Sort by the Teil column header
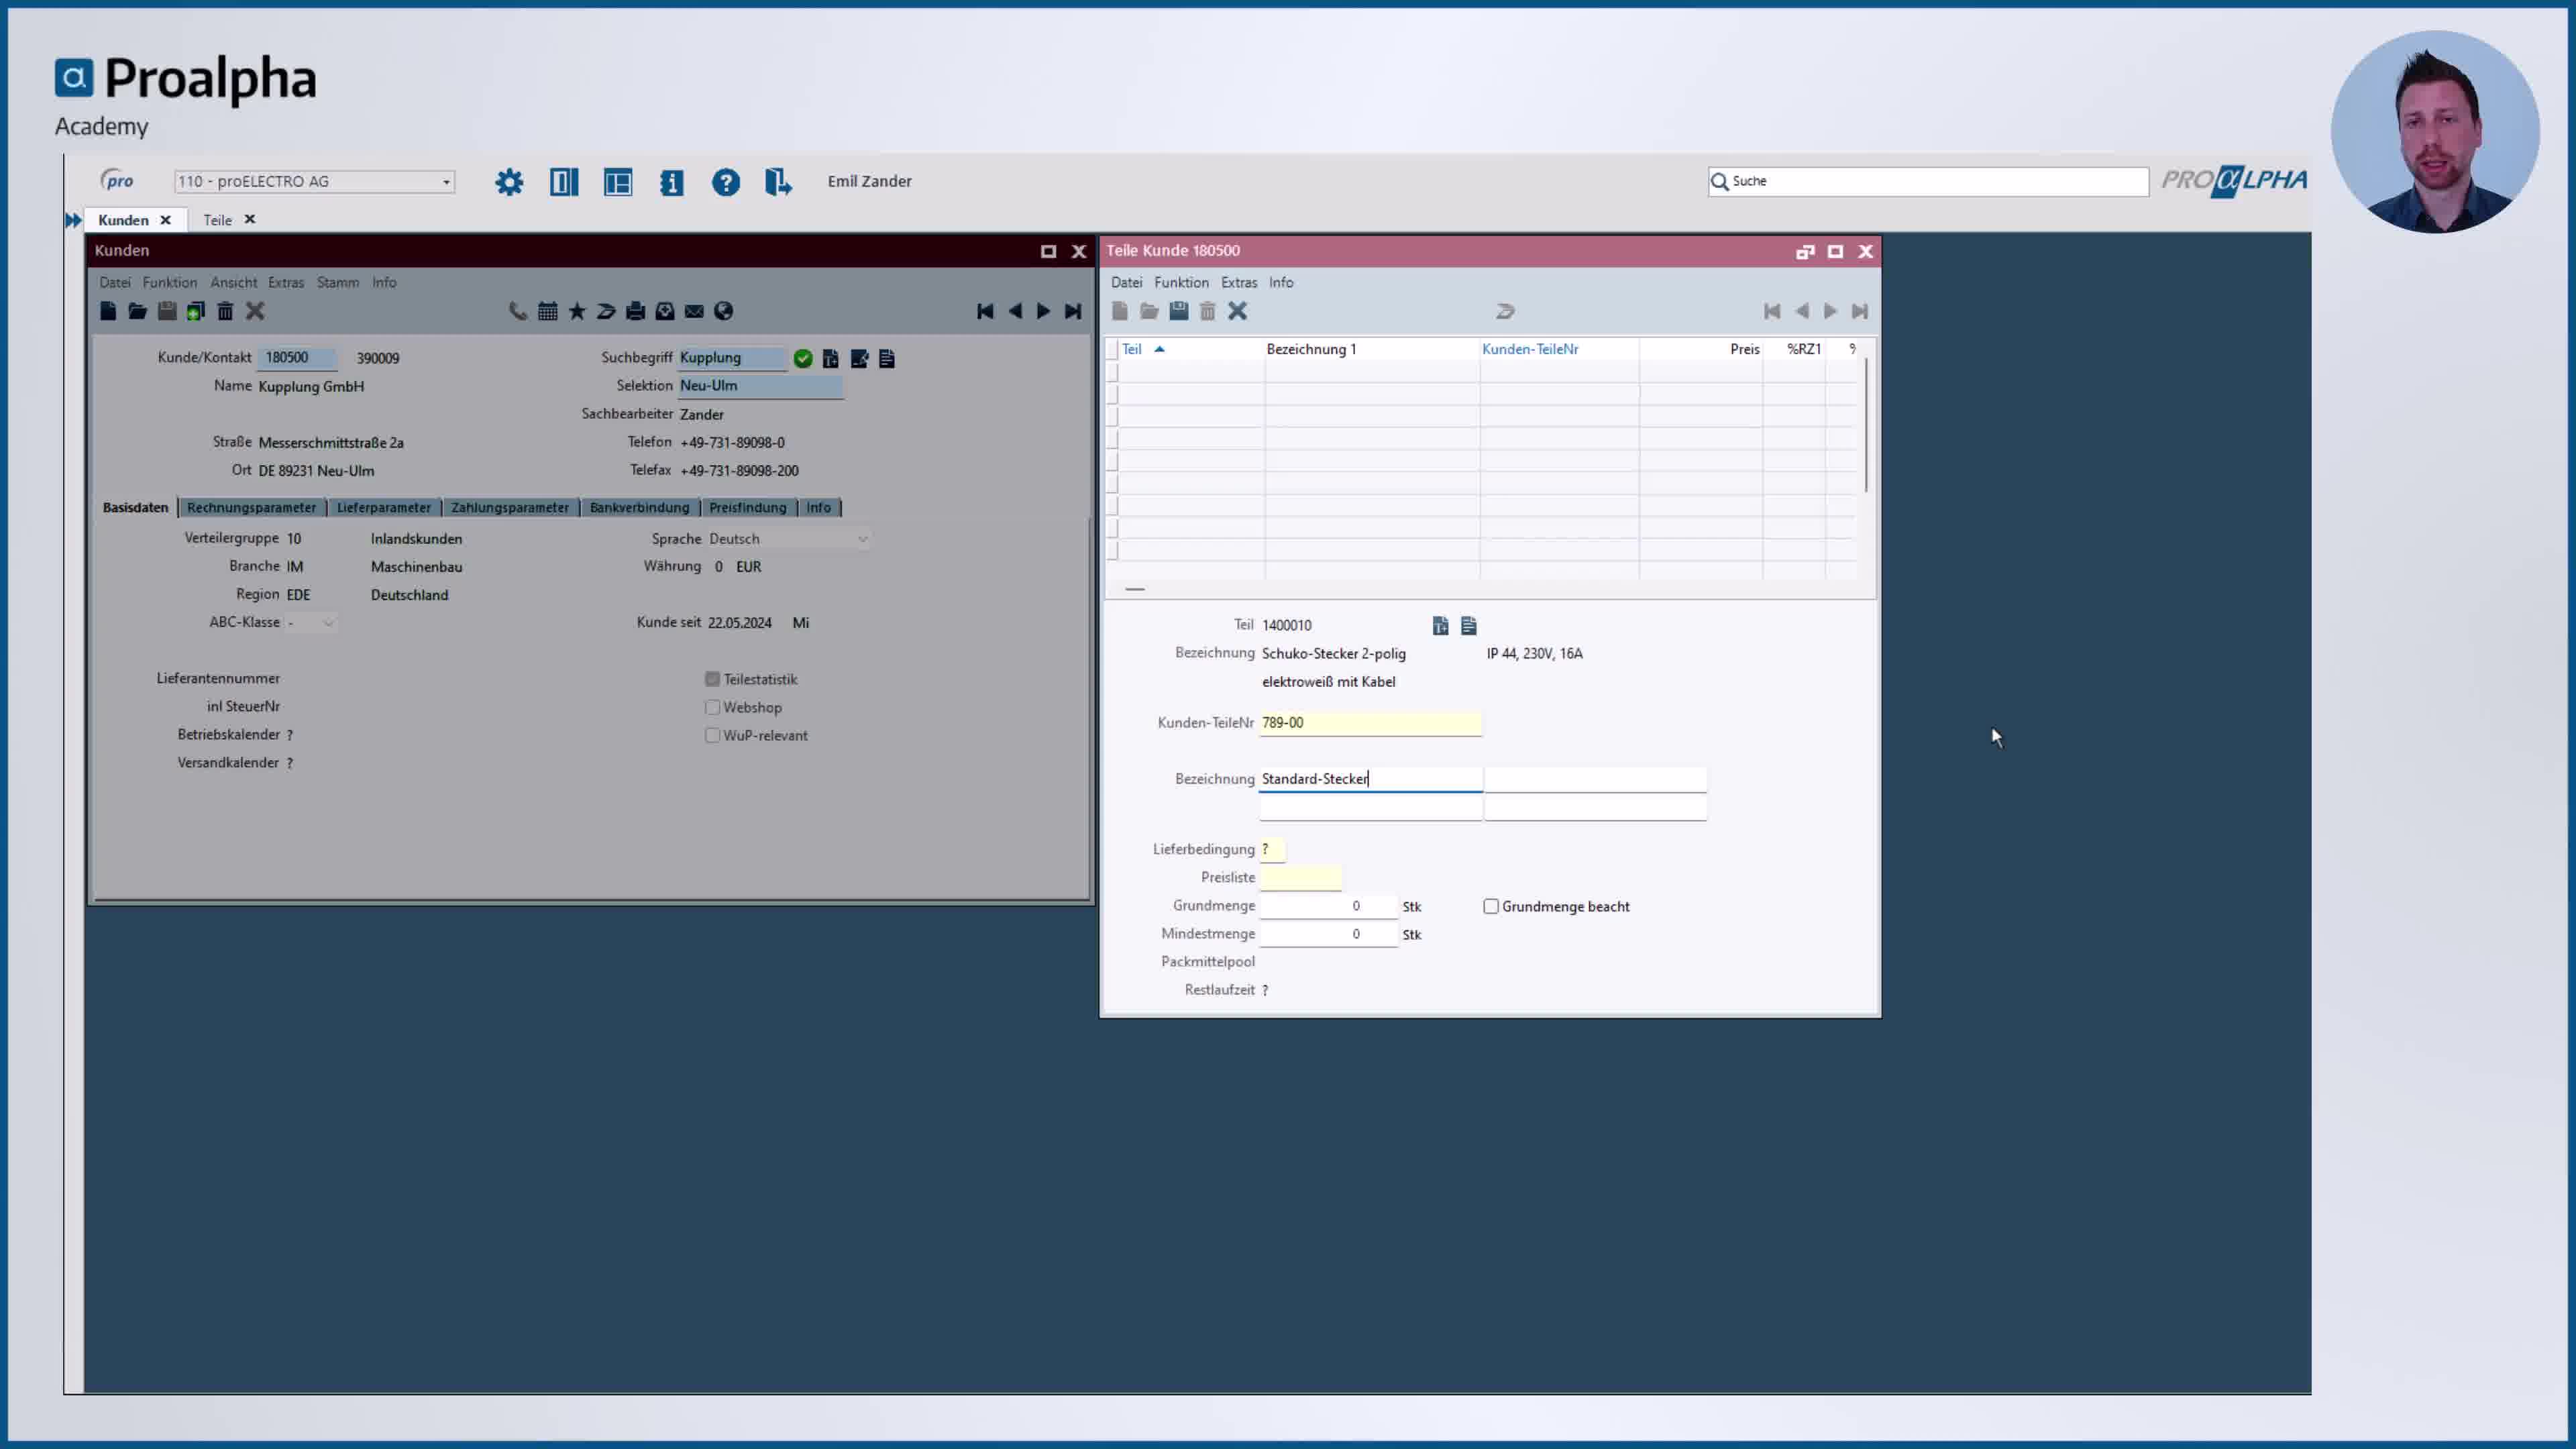Viewport: 2576px width, 1449px height. [1131, 349]
